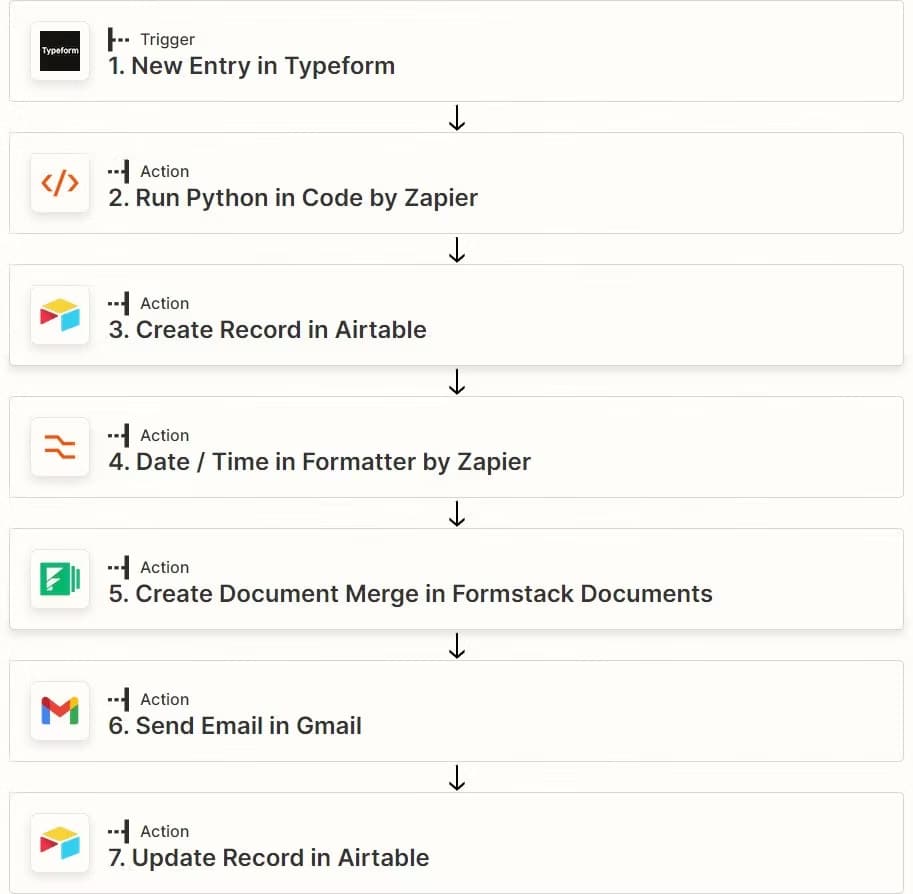The width and height of the screenshot is (913, 894).
Task: Click the arrow below the Formstack step
Action: [x=457, y=646]
